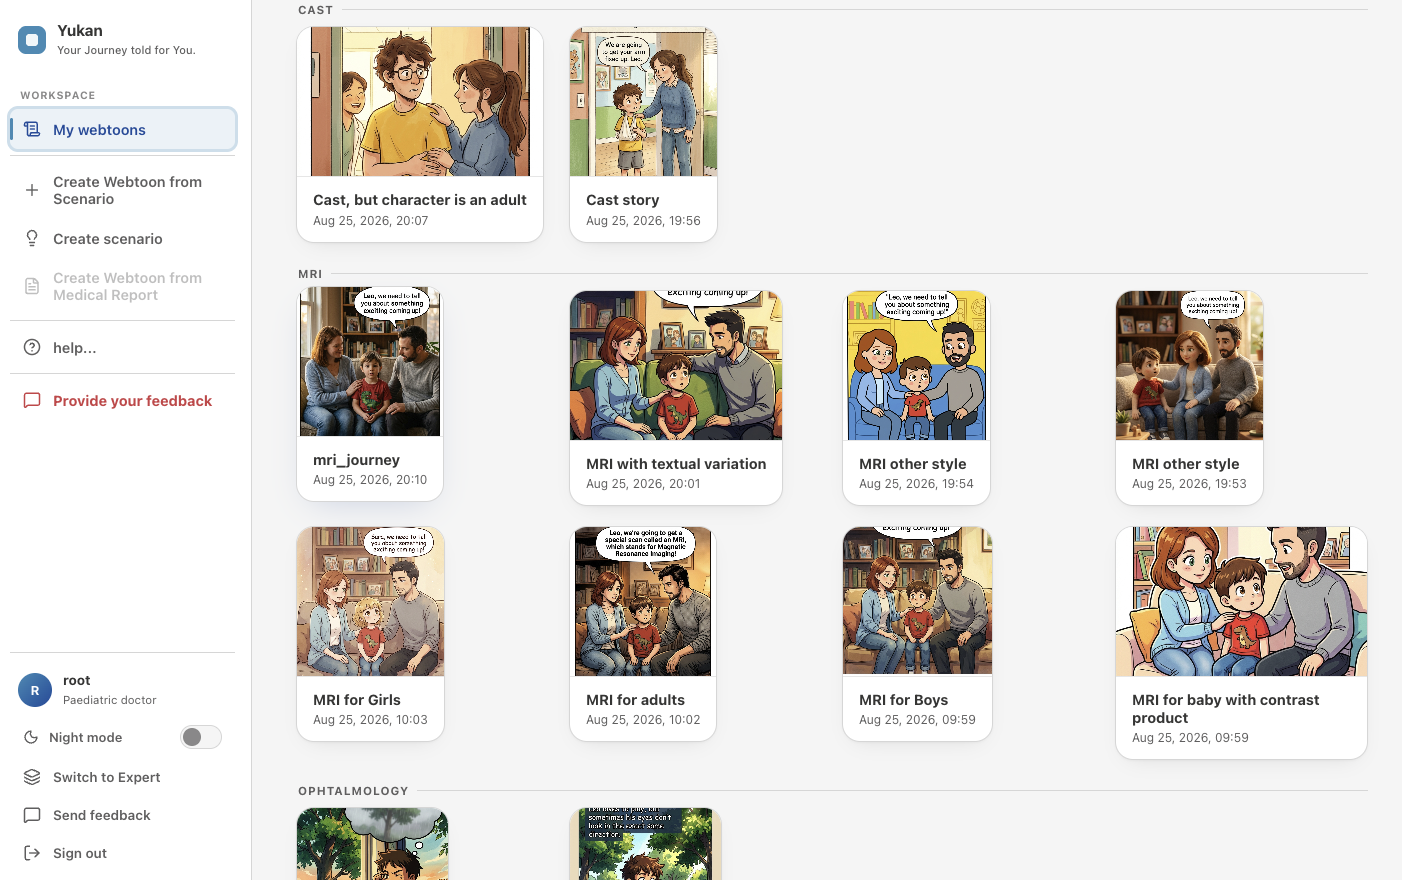Viewport: 1402px width, 880px height.
Task: Open the mri_journey webtoon thumbnail
Action: 370,362
